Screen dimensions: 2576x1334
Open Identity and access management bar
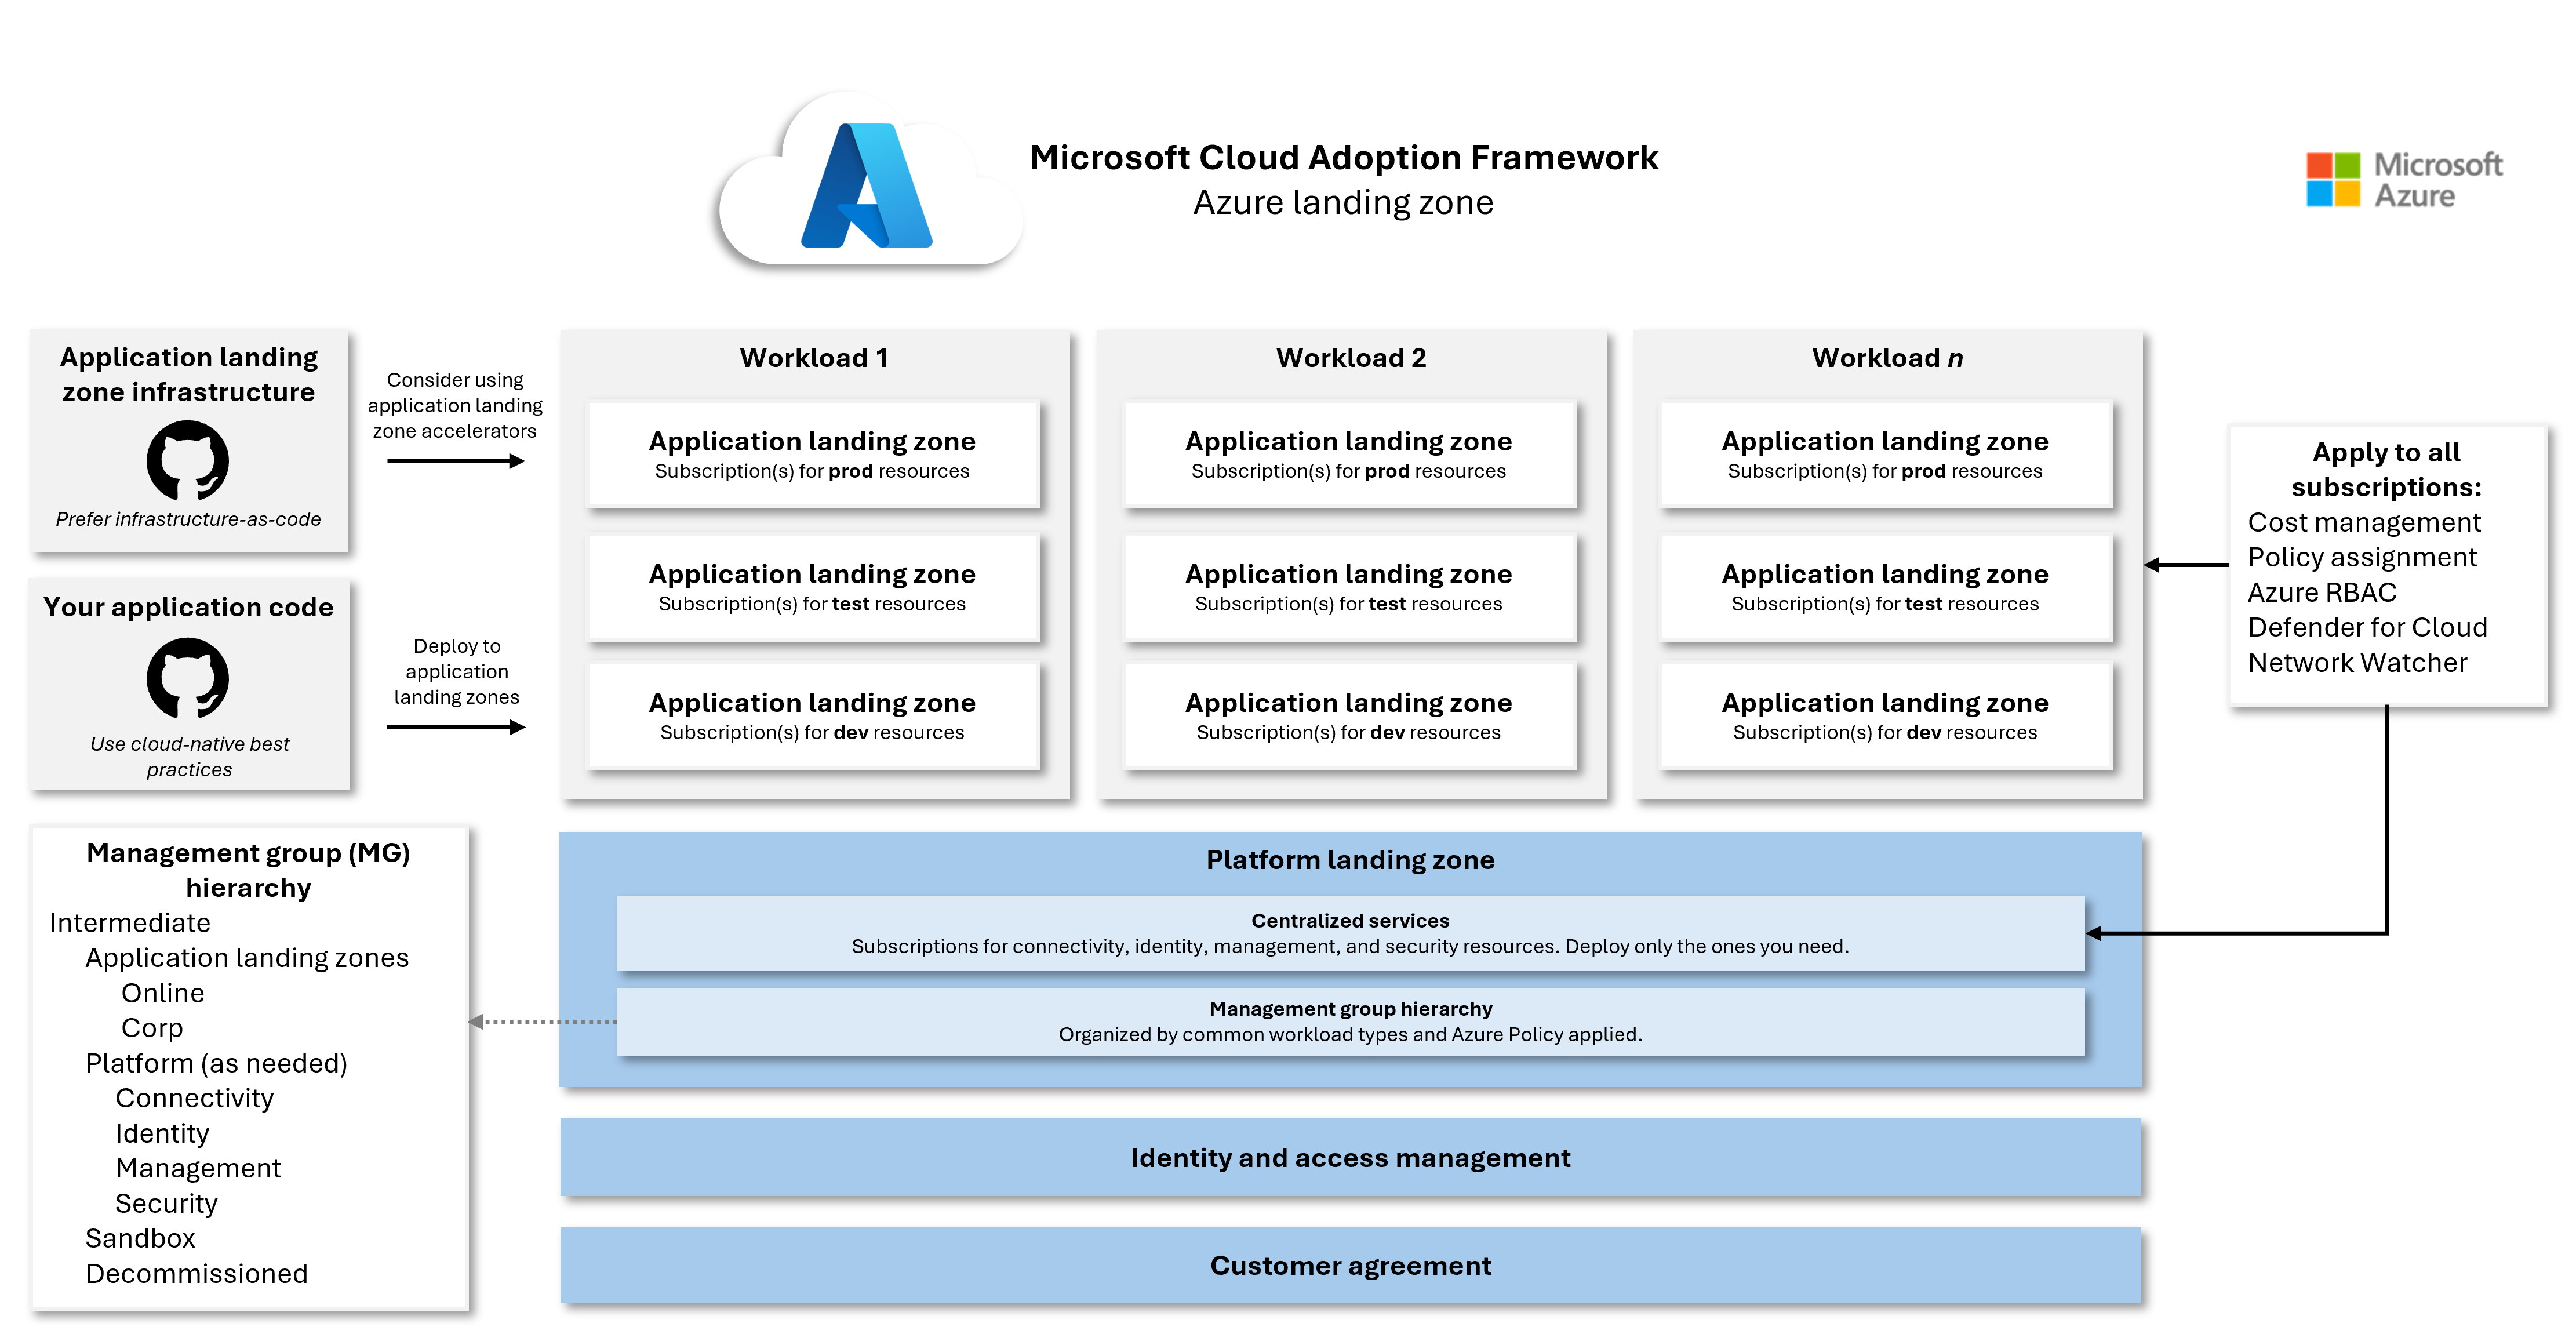coord(1350,1157)
